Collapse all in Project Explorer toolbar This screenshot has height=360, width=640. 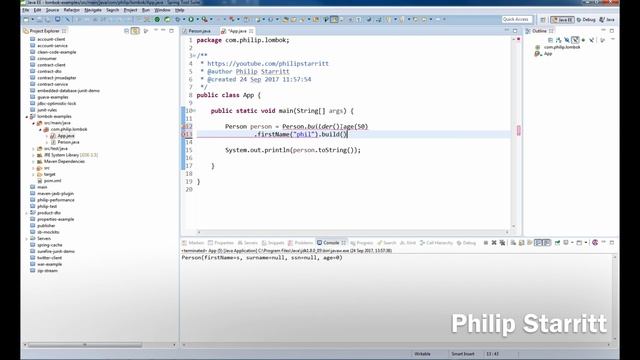pos(127,31)
